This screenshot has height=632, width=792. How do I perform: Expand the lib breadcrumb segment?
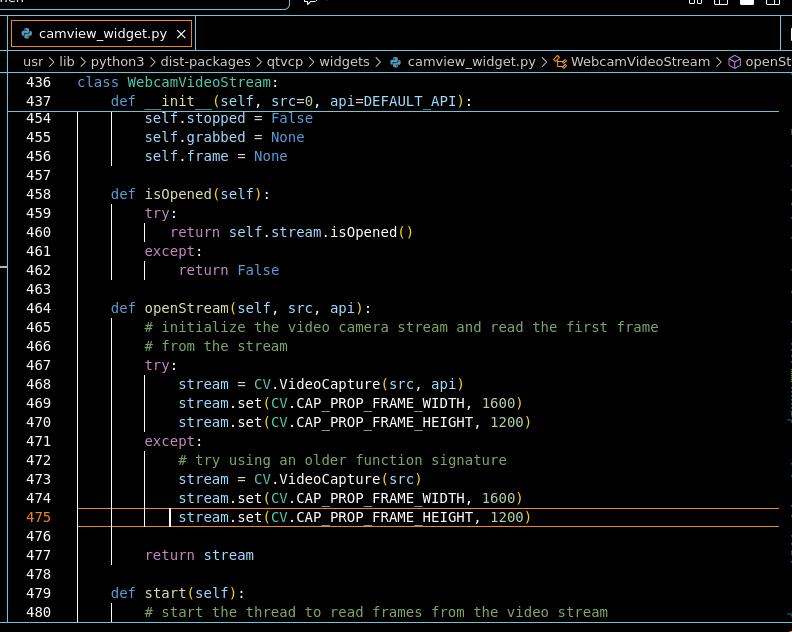tap(67, 62)
